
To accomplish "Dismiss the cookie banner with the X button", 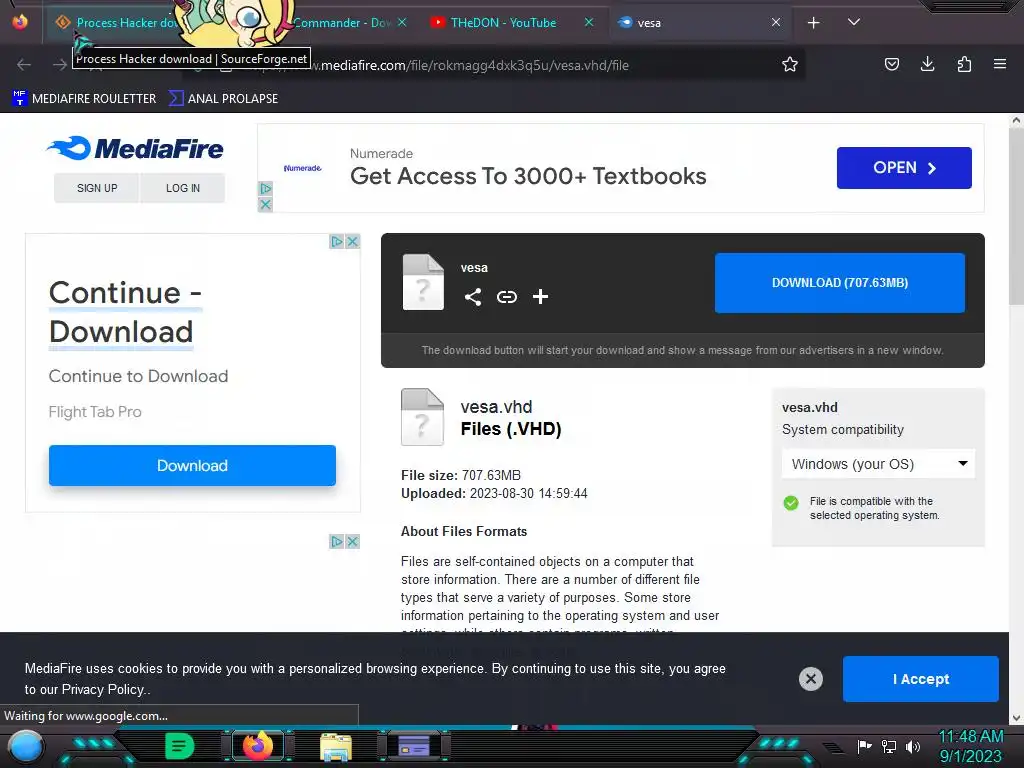I will click(x=810, y=679).
